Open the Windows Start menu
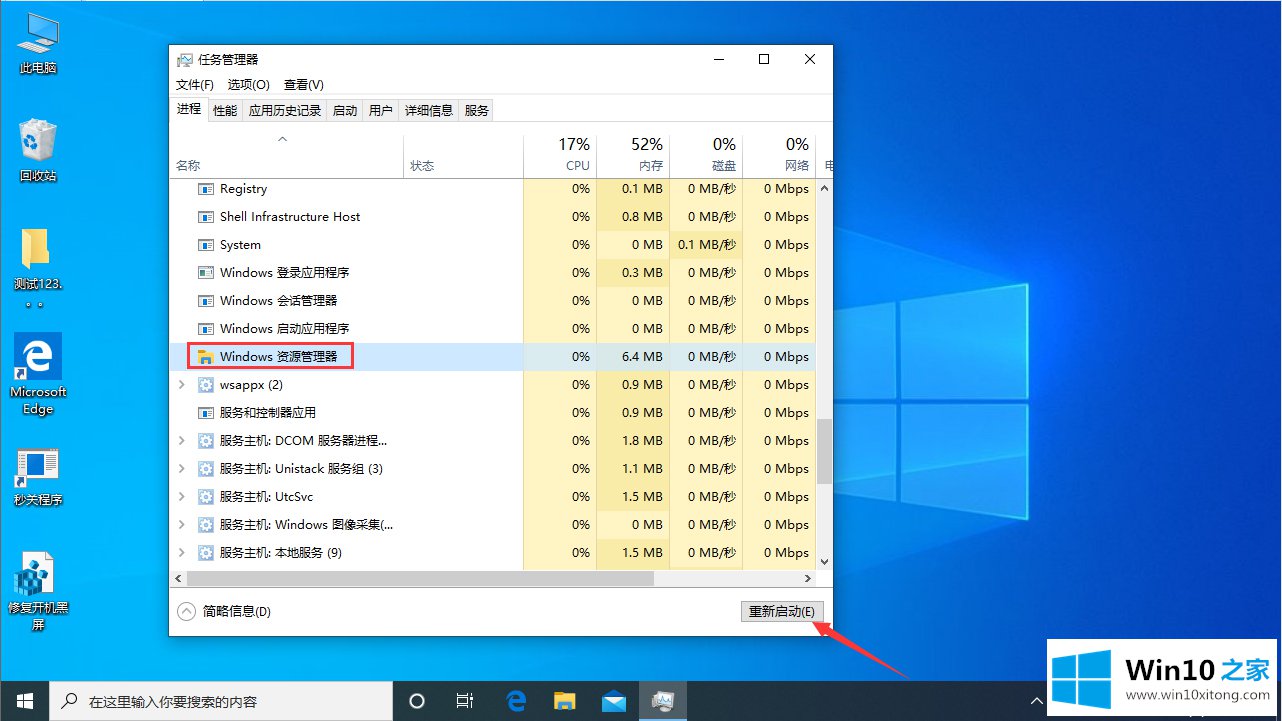The image size is (1282, 721). pyautogui.click(x=24, y=701)
